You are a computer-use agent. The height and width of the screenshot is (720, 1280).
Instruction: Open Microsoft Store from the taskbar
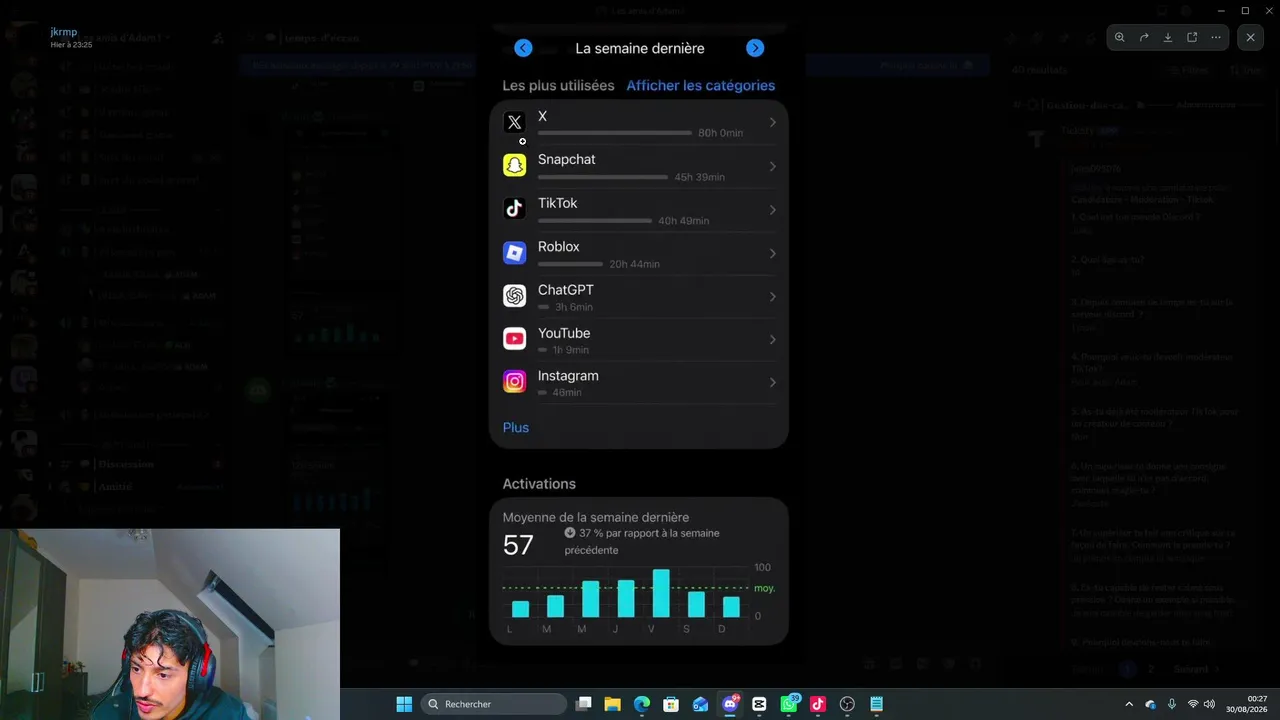pos(671,704)
